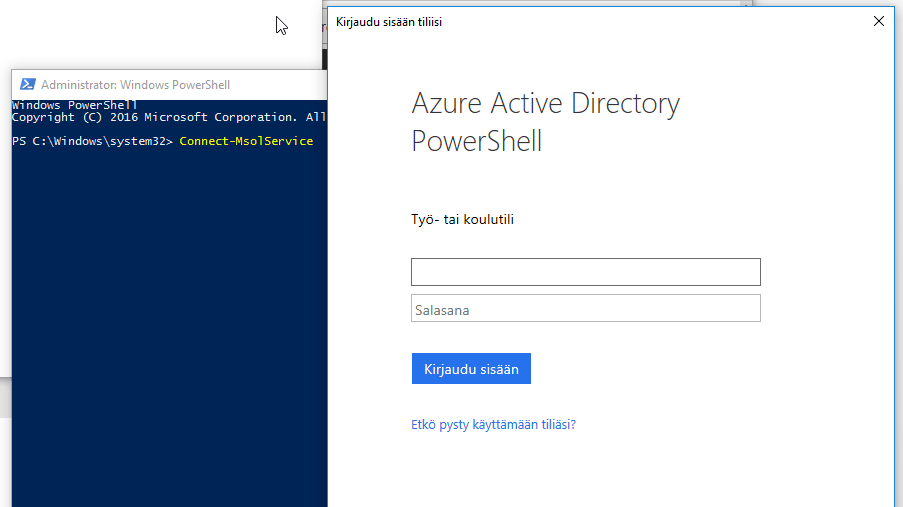Click the Kirjaudu sisään tiliisi dialog title
The height and width of the screenshot is (507, 903).
(389, 21)
